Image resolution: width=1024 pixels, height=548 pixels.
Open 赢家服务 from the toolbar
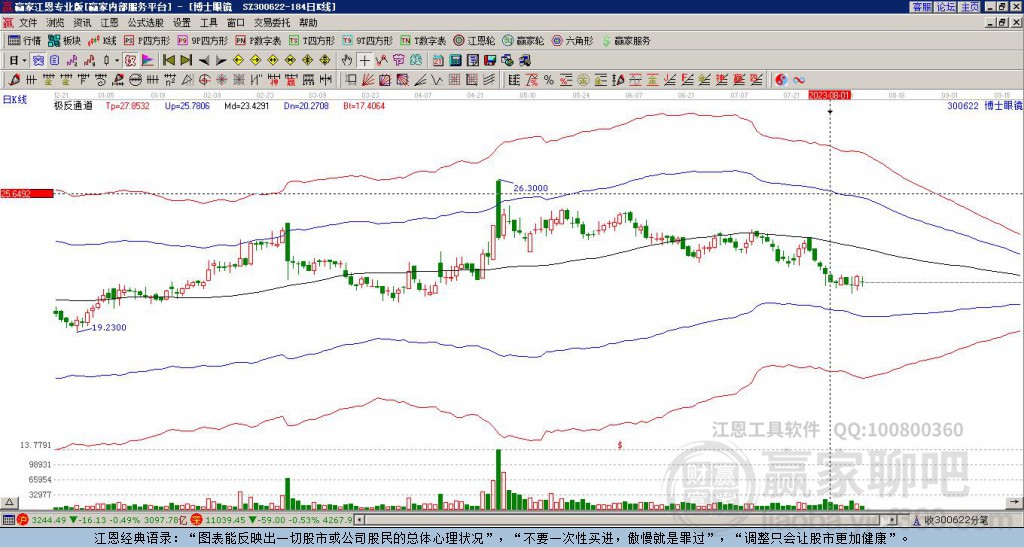click(x=626, y=40)
